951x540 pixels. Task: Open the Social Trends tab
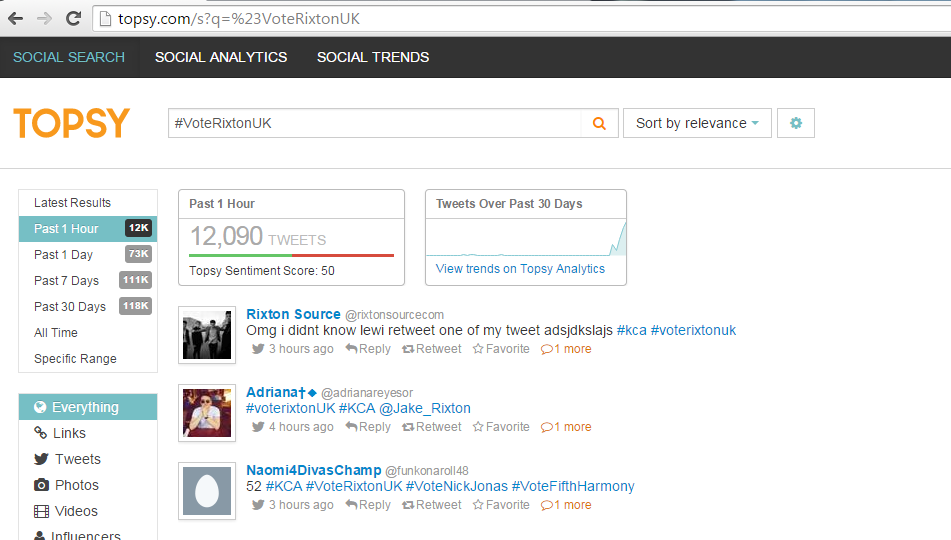click(373, 57)
